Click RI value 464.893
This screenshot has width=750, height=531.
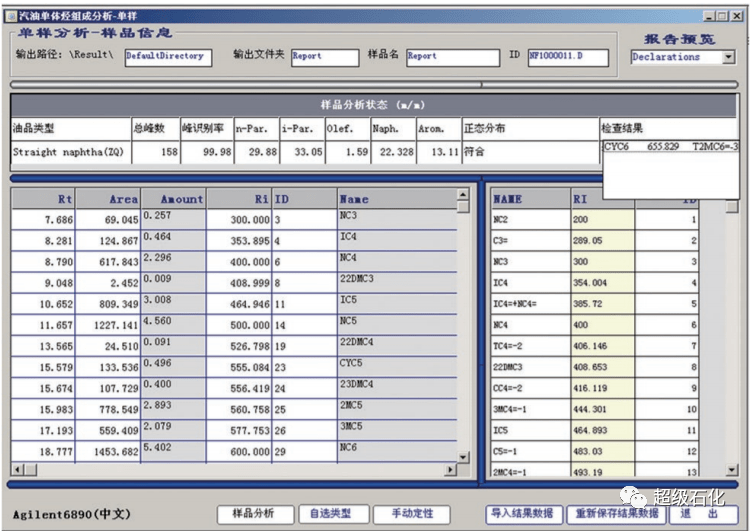603,430
